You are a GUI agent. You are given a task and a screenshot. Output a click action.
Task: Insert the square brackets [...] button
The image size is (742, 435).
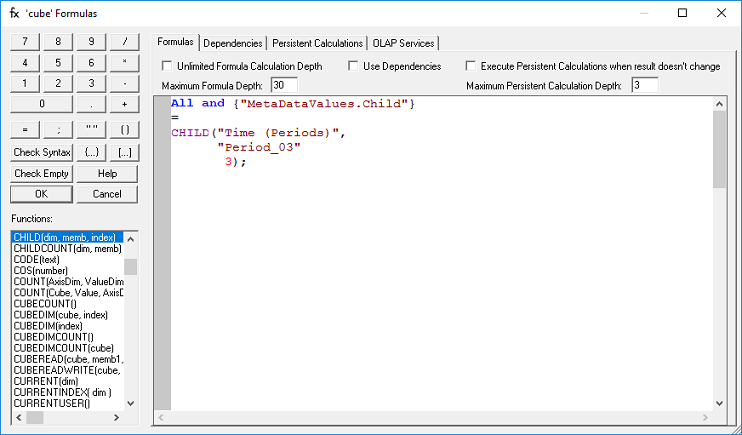(x=124, y=152)
